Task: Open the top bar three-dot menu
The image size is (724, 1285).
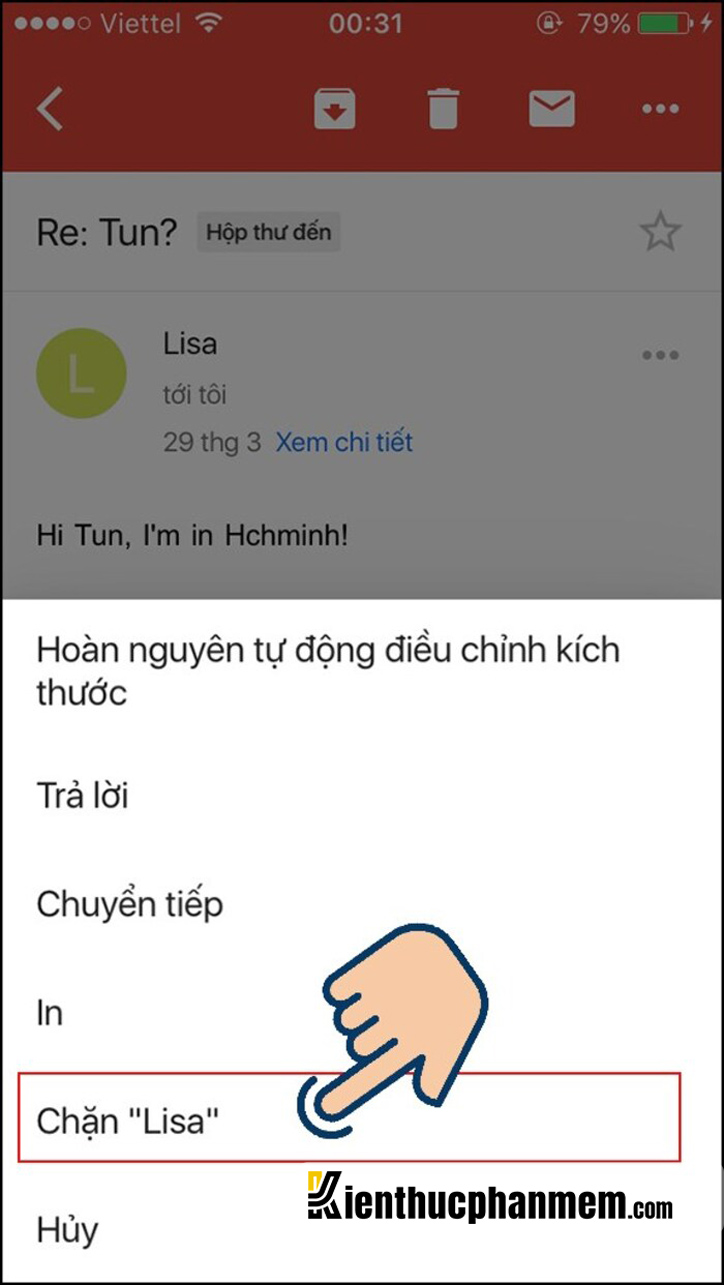Action: coord(660,108)
